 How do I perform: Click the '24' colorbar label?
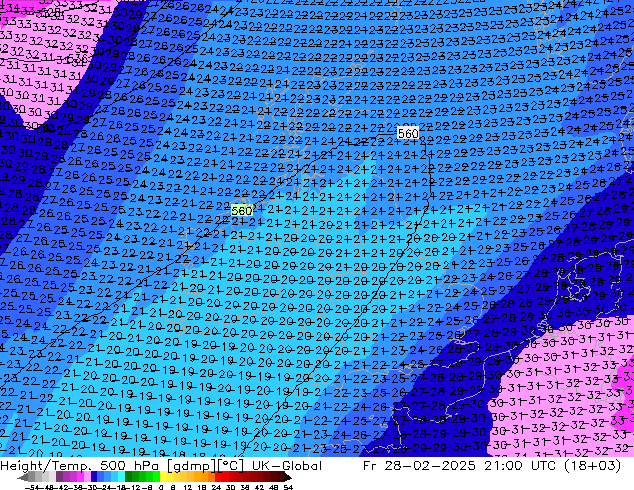216,488
